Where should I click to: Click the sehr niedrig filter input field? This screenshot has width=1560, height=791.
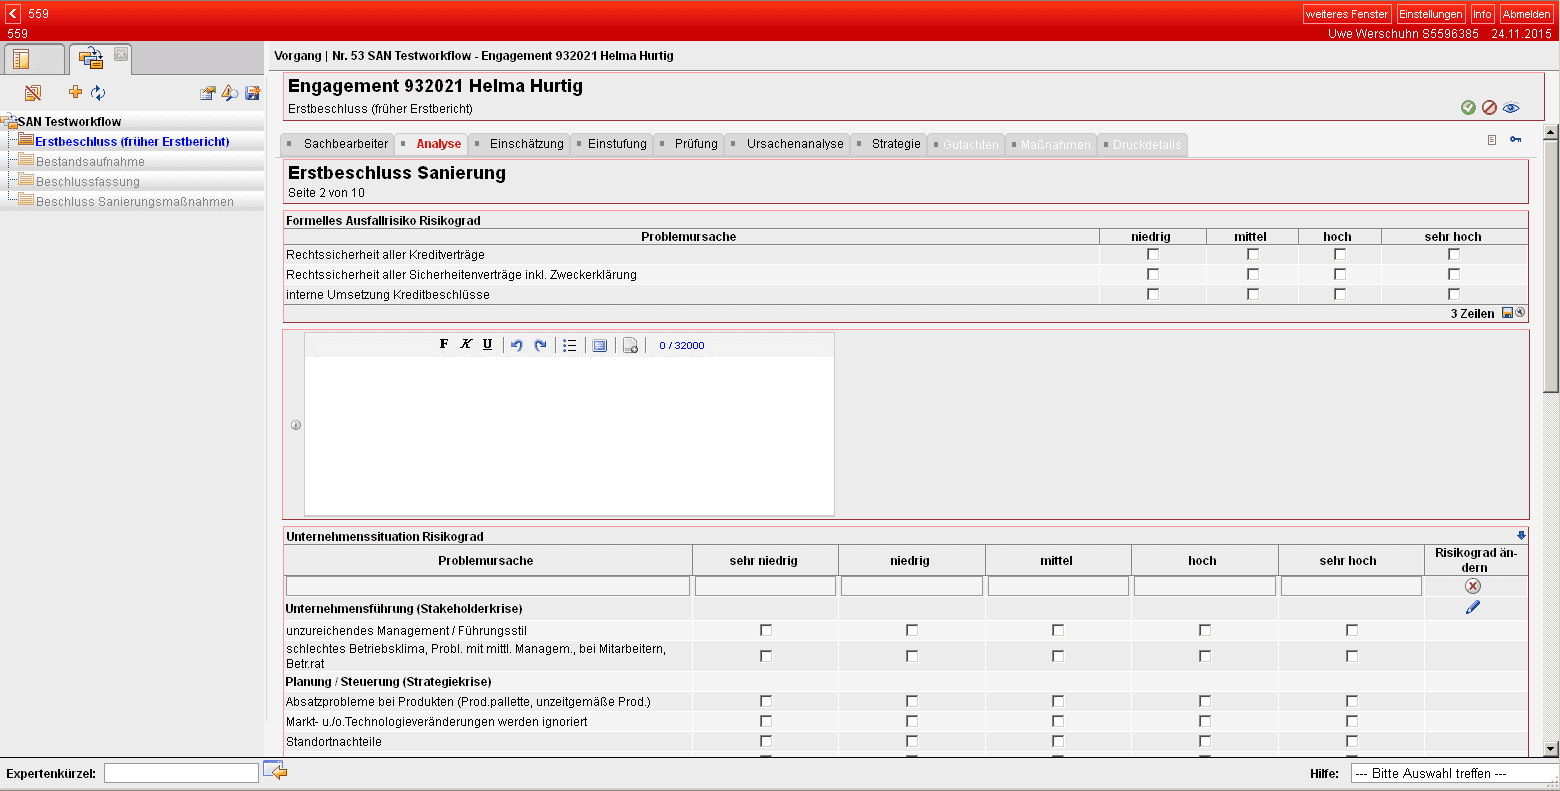click(x=765, y=586)
